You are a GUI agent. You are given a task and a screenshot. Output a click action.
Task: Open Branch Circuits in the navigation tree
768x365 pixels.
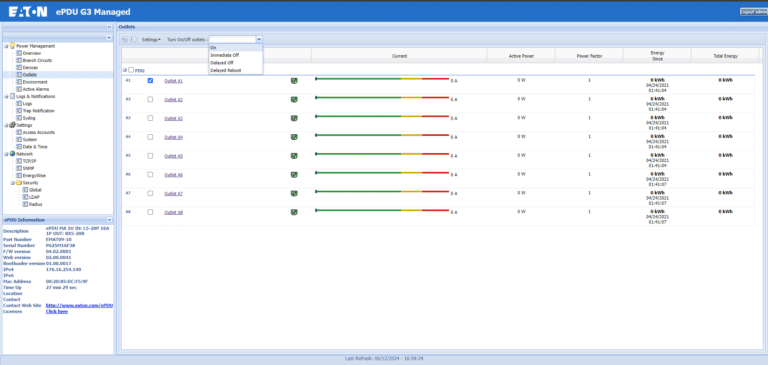point(37,60)
